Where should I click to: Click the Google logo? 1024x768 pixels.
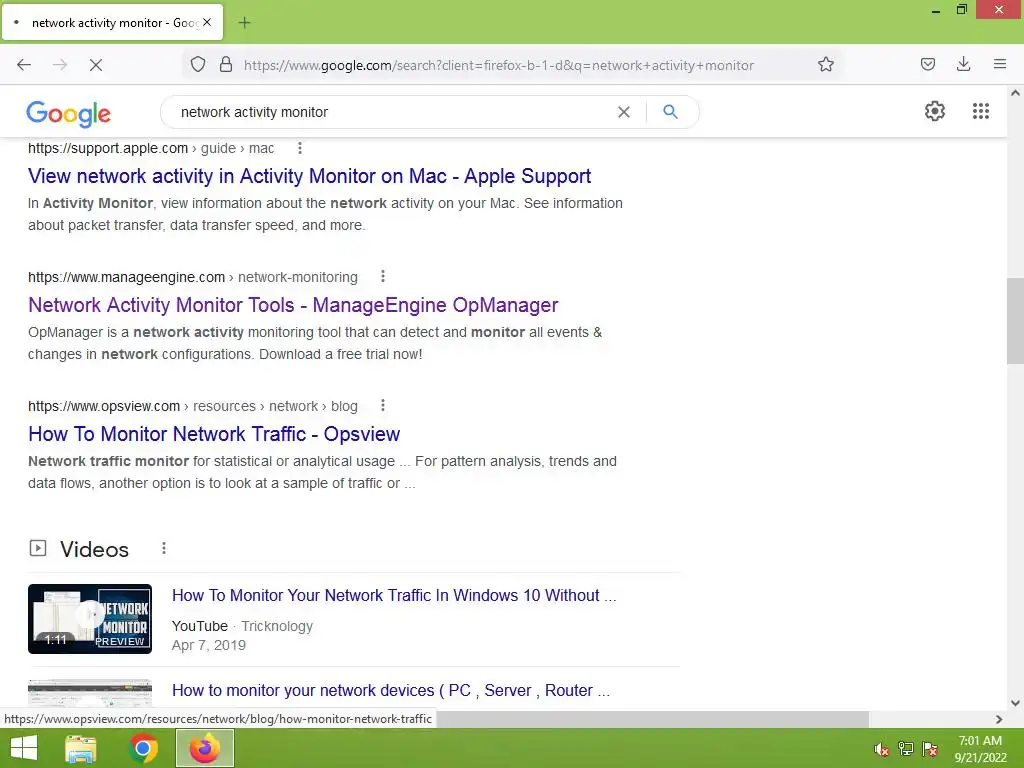click(x=69, y=114)
